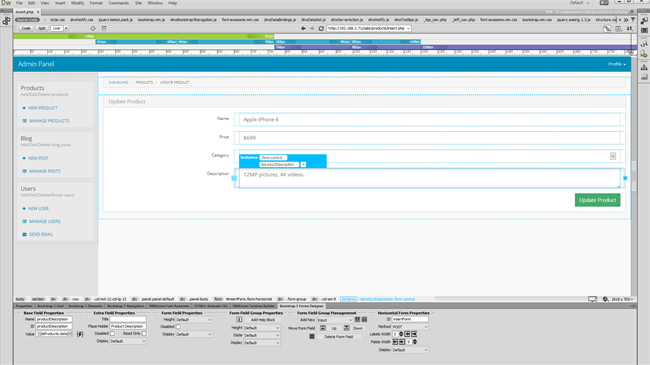
Task: Open the Bootstrap 3 Grid panel tab
Action: (51, 306)
